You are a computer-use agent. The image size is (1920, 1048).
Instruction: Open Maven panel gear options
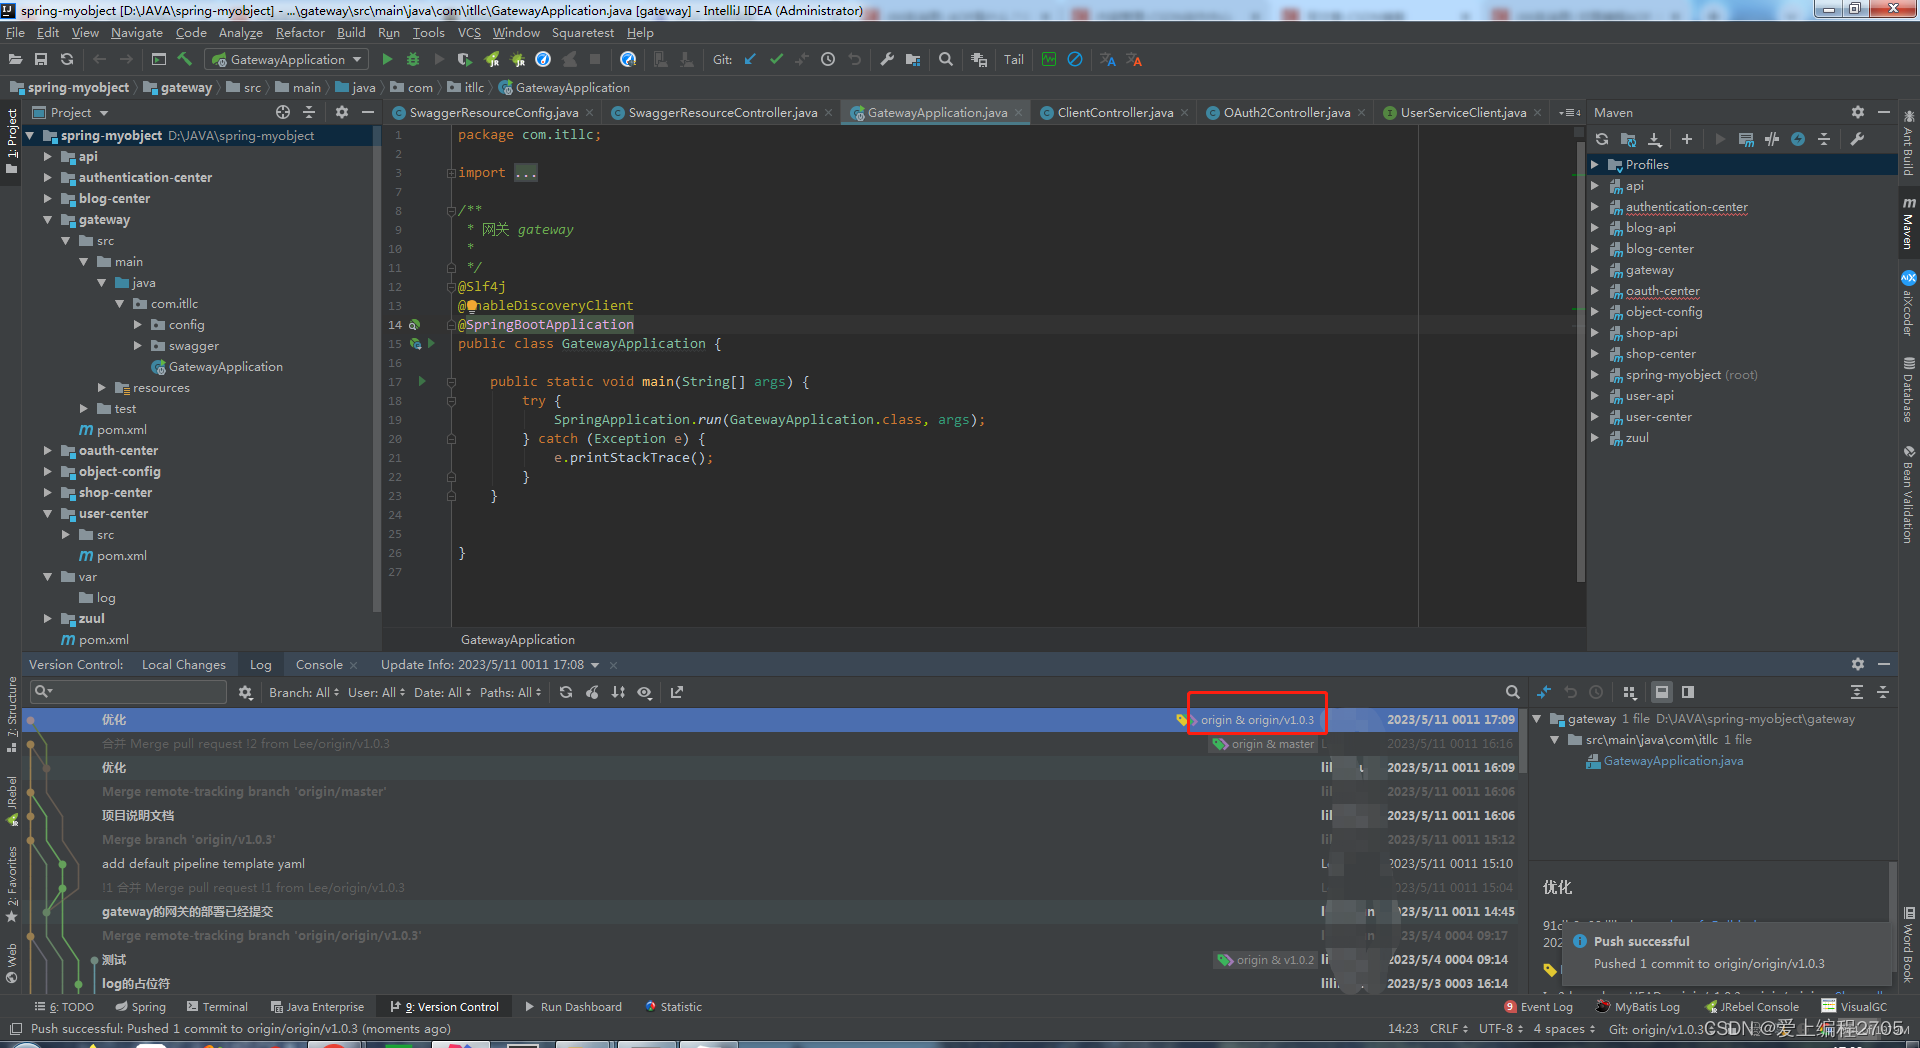pyautogui.click(x=1857, y=112)
